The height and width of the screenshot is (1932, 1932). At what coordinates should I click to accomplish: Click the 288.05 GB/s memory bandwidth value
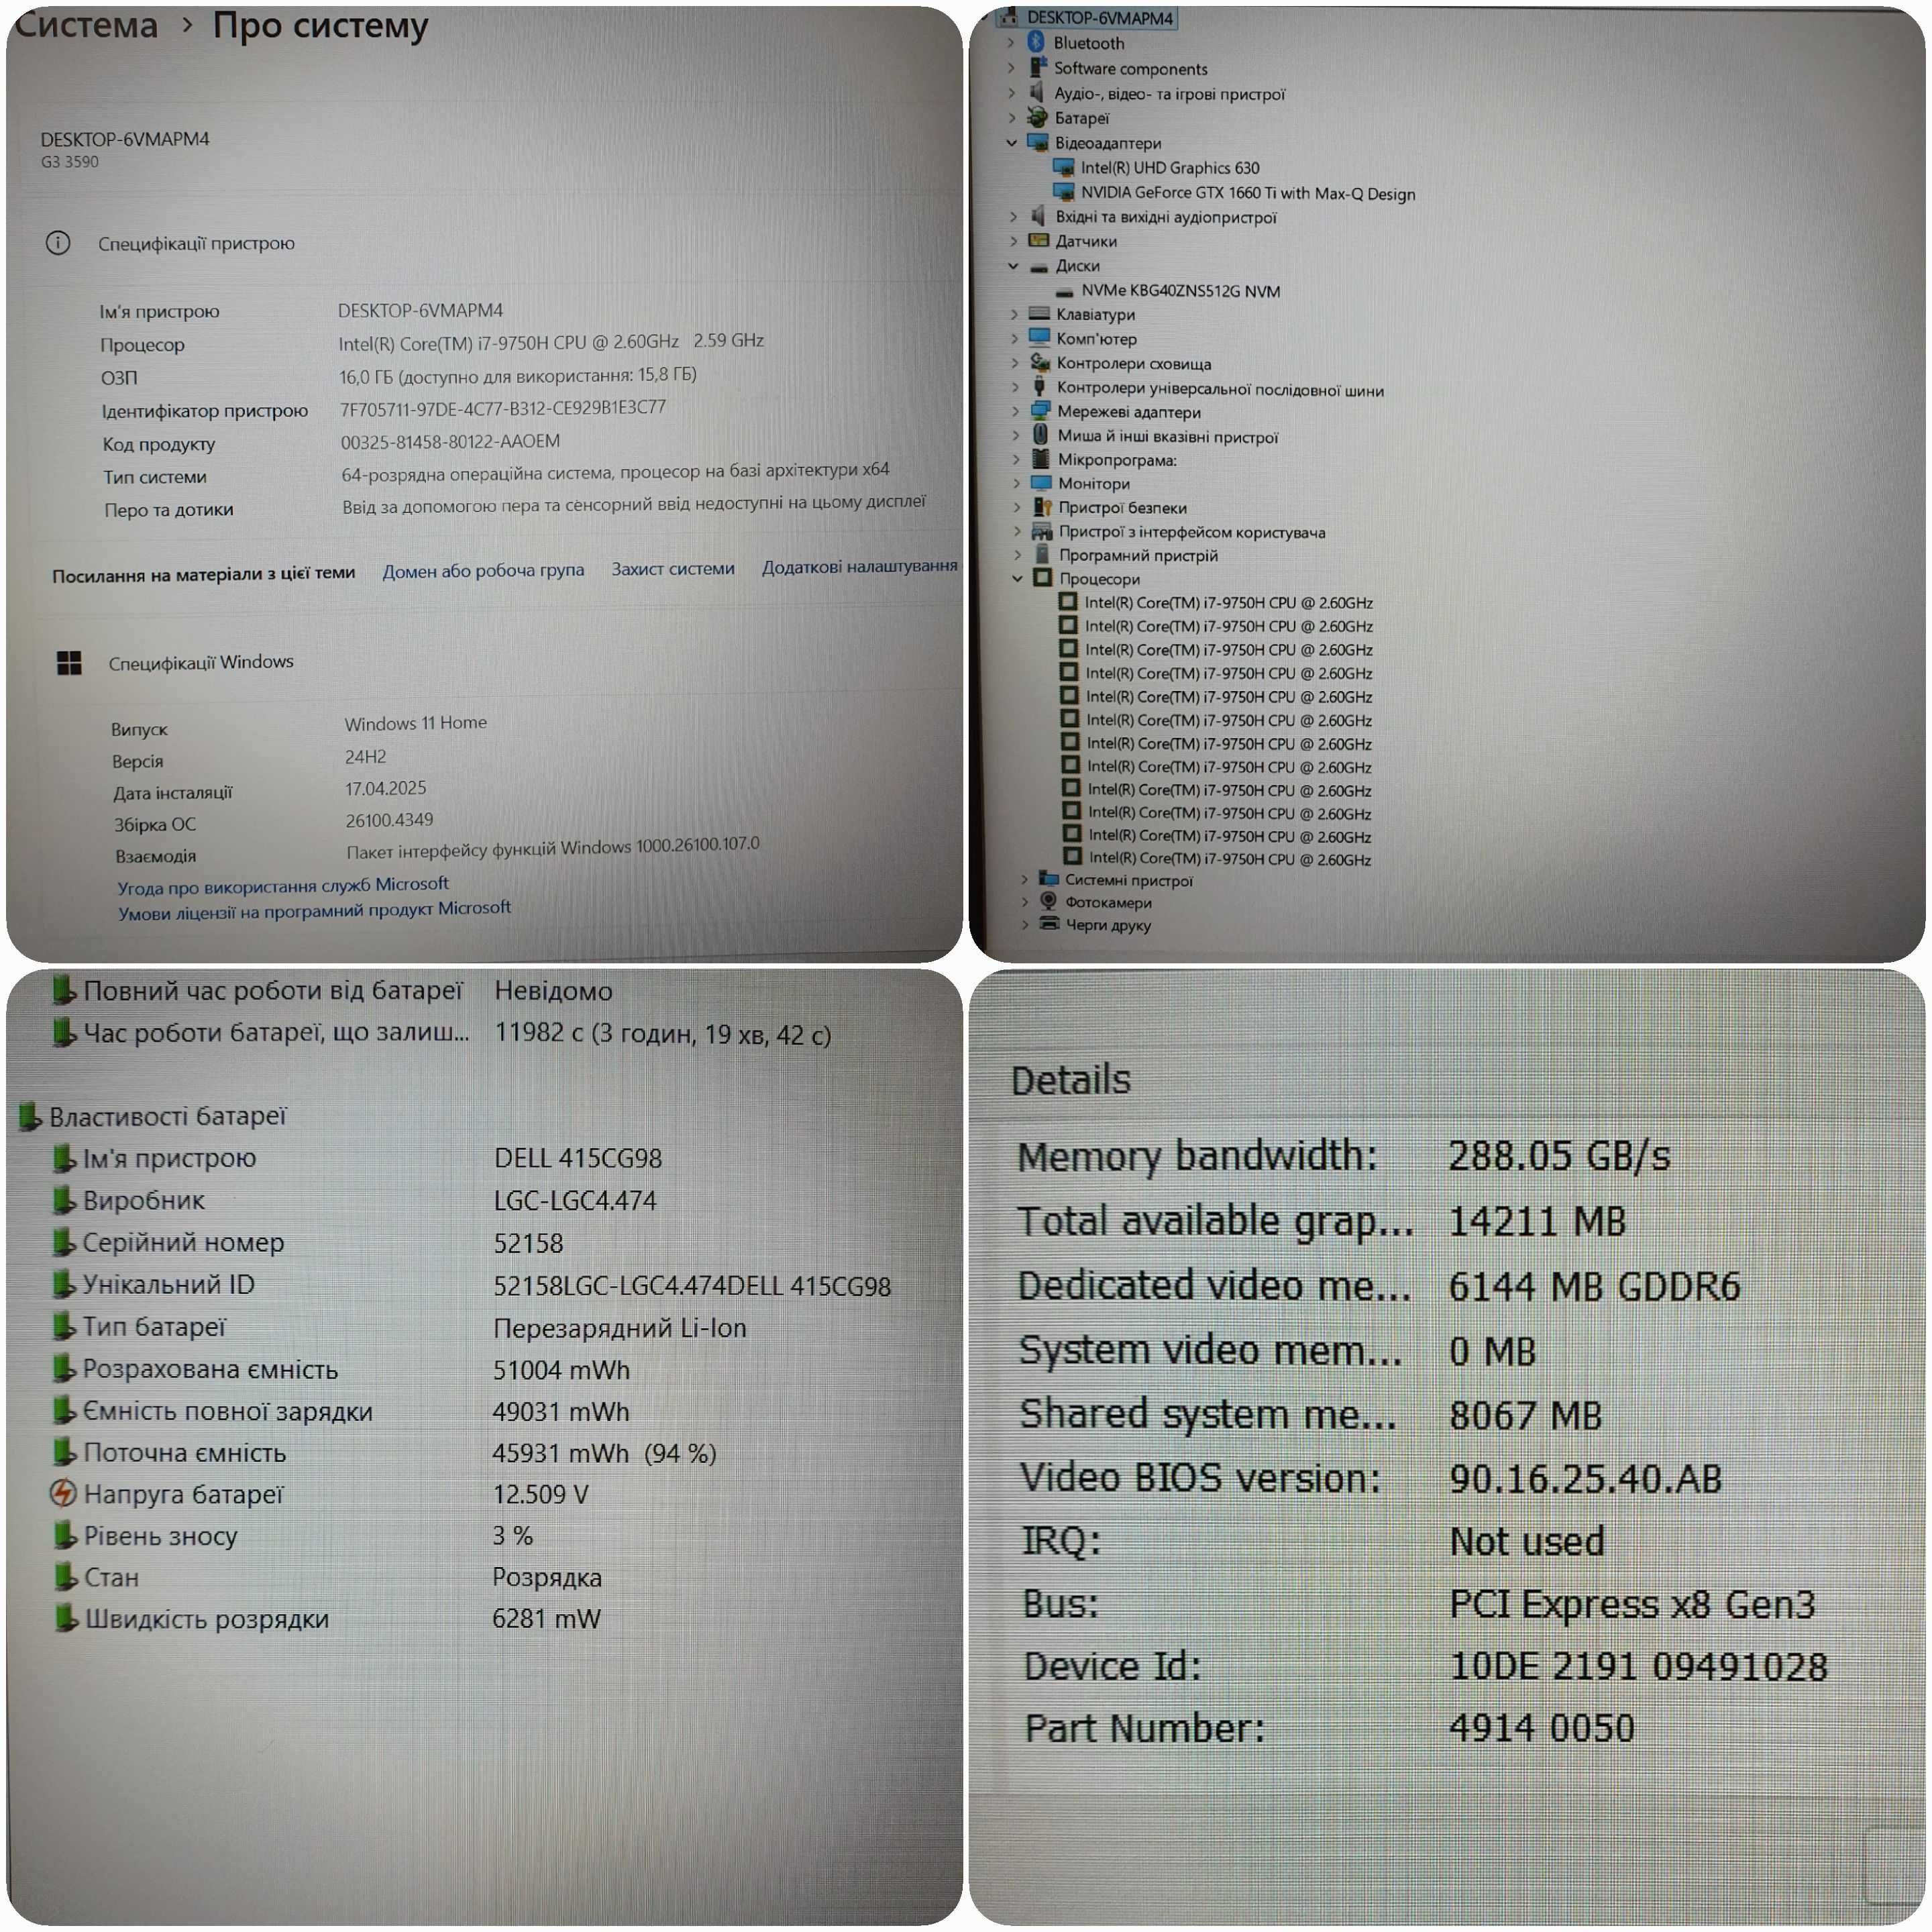pos(1559,1155)
